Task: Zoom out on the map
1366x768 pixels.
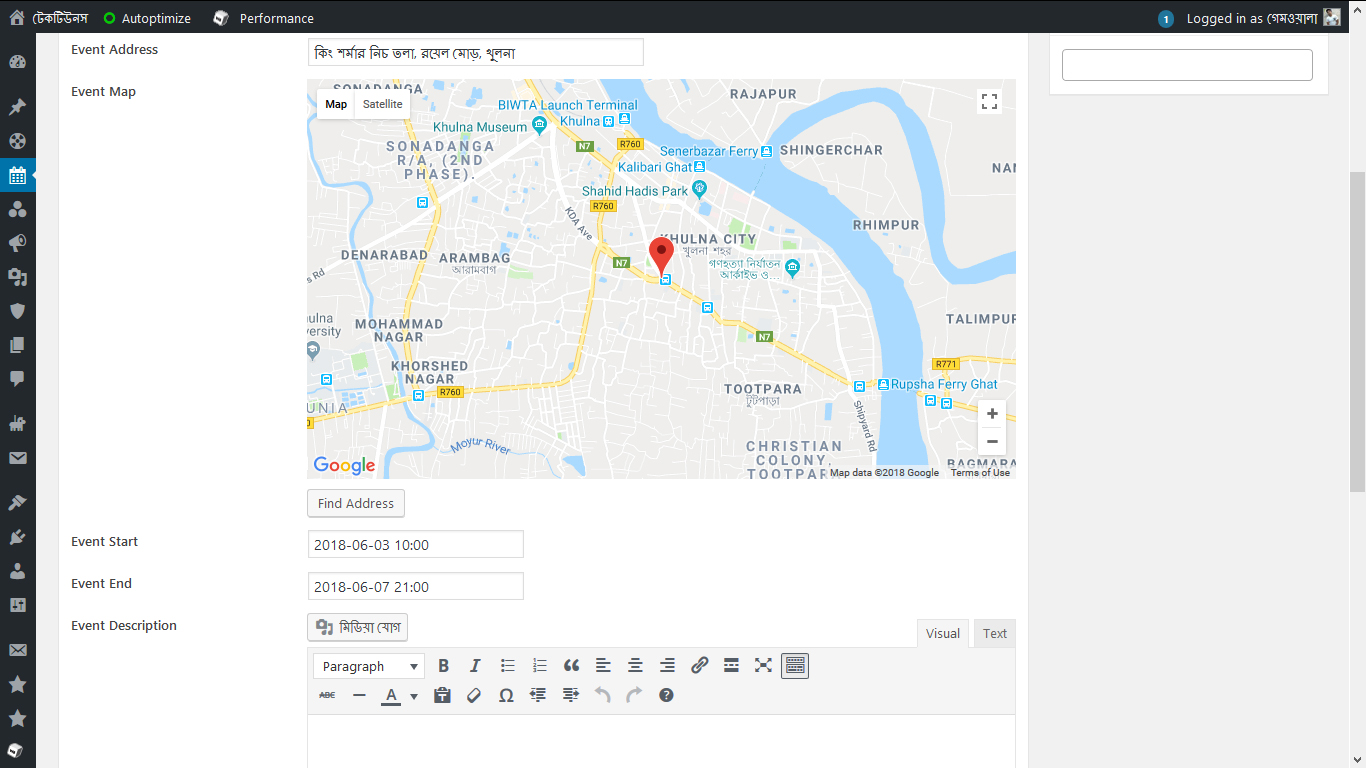Action: [x=992, y=442]
